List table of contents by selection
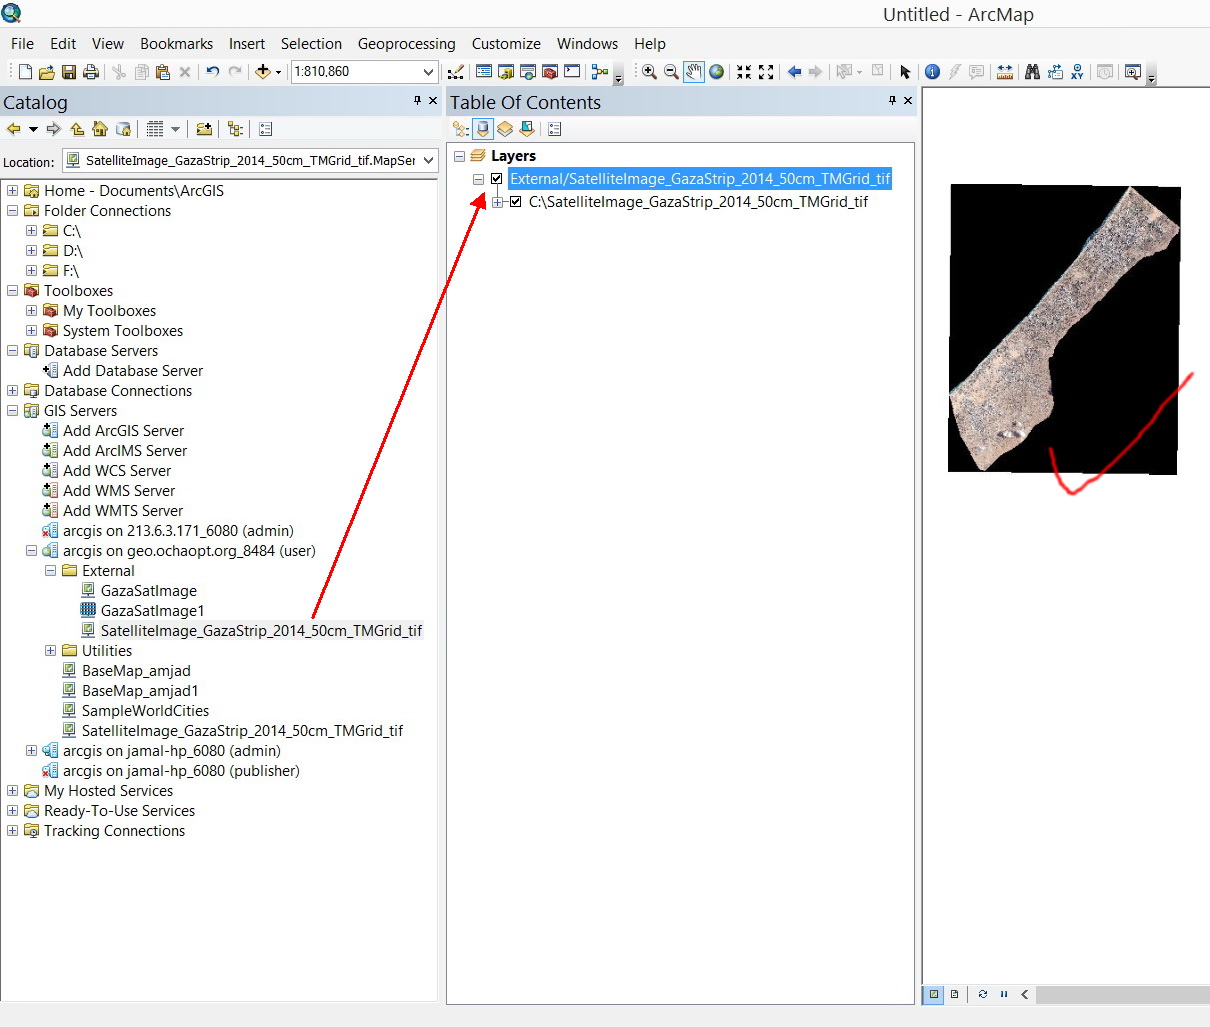 click(526, 129)
